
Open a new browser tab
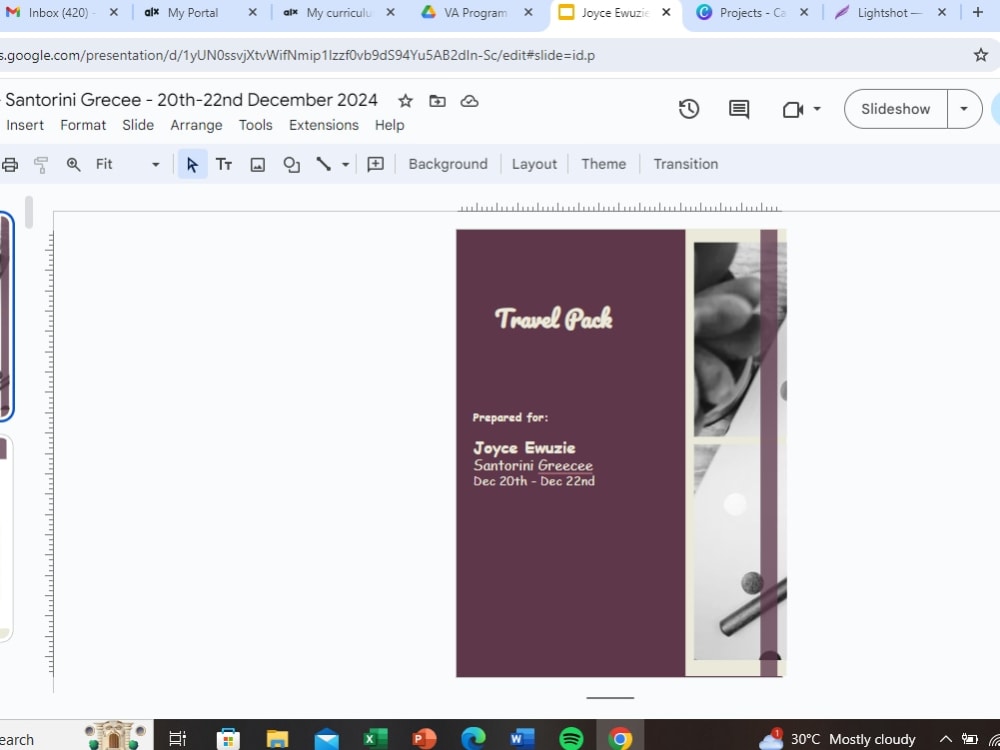pos(978,12)
